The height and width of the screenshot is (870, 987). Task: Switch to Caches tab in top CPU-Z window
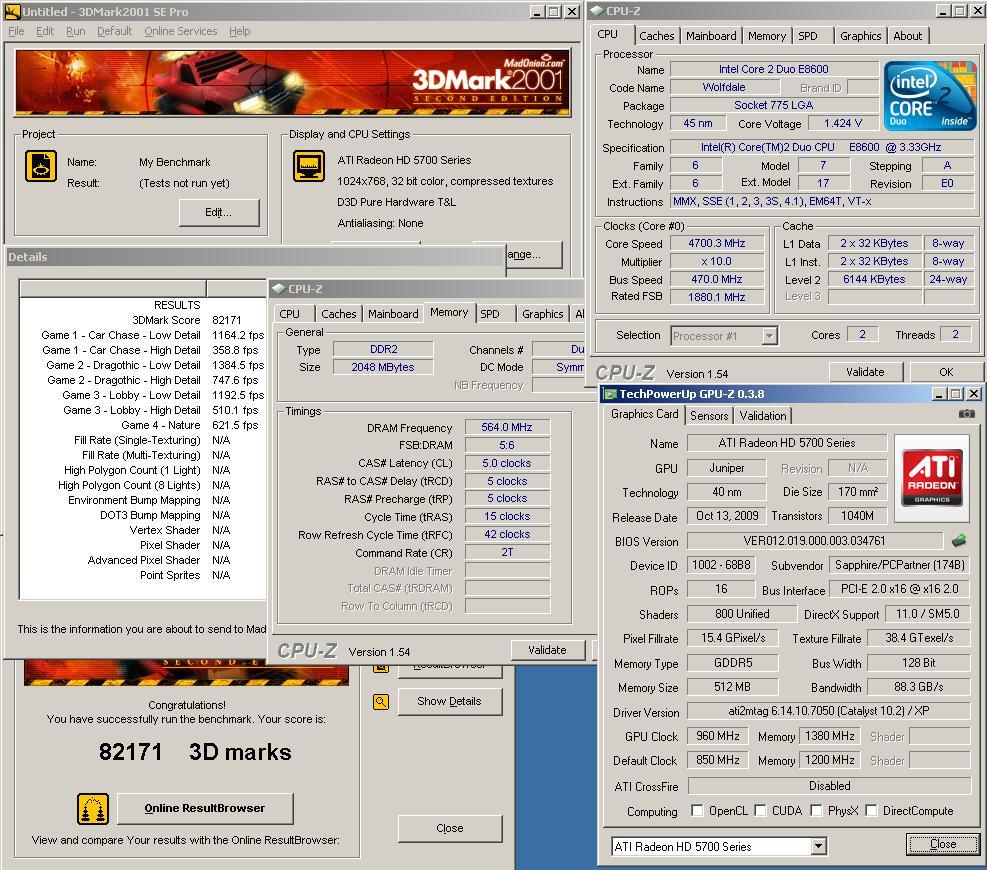[657, 36]
